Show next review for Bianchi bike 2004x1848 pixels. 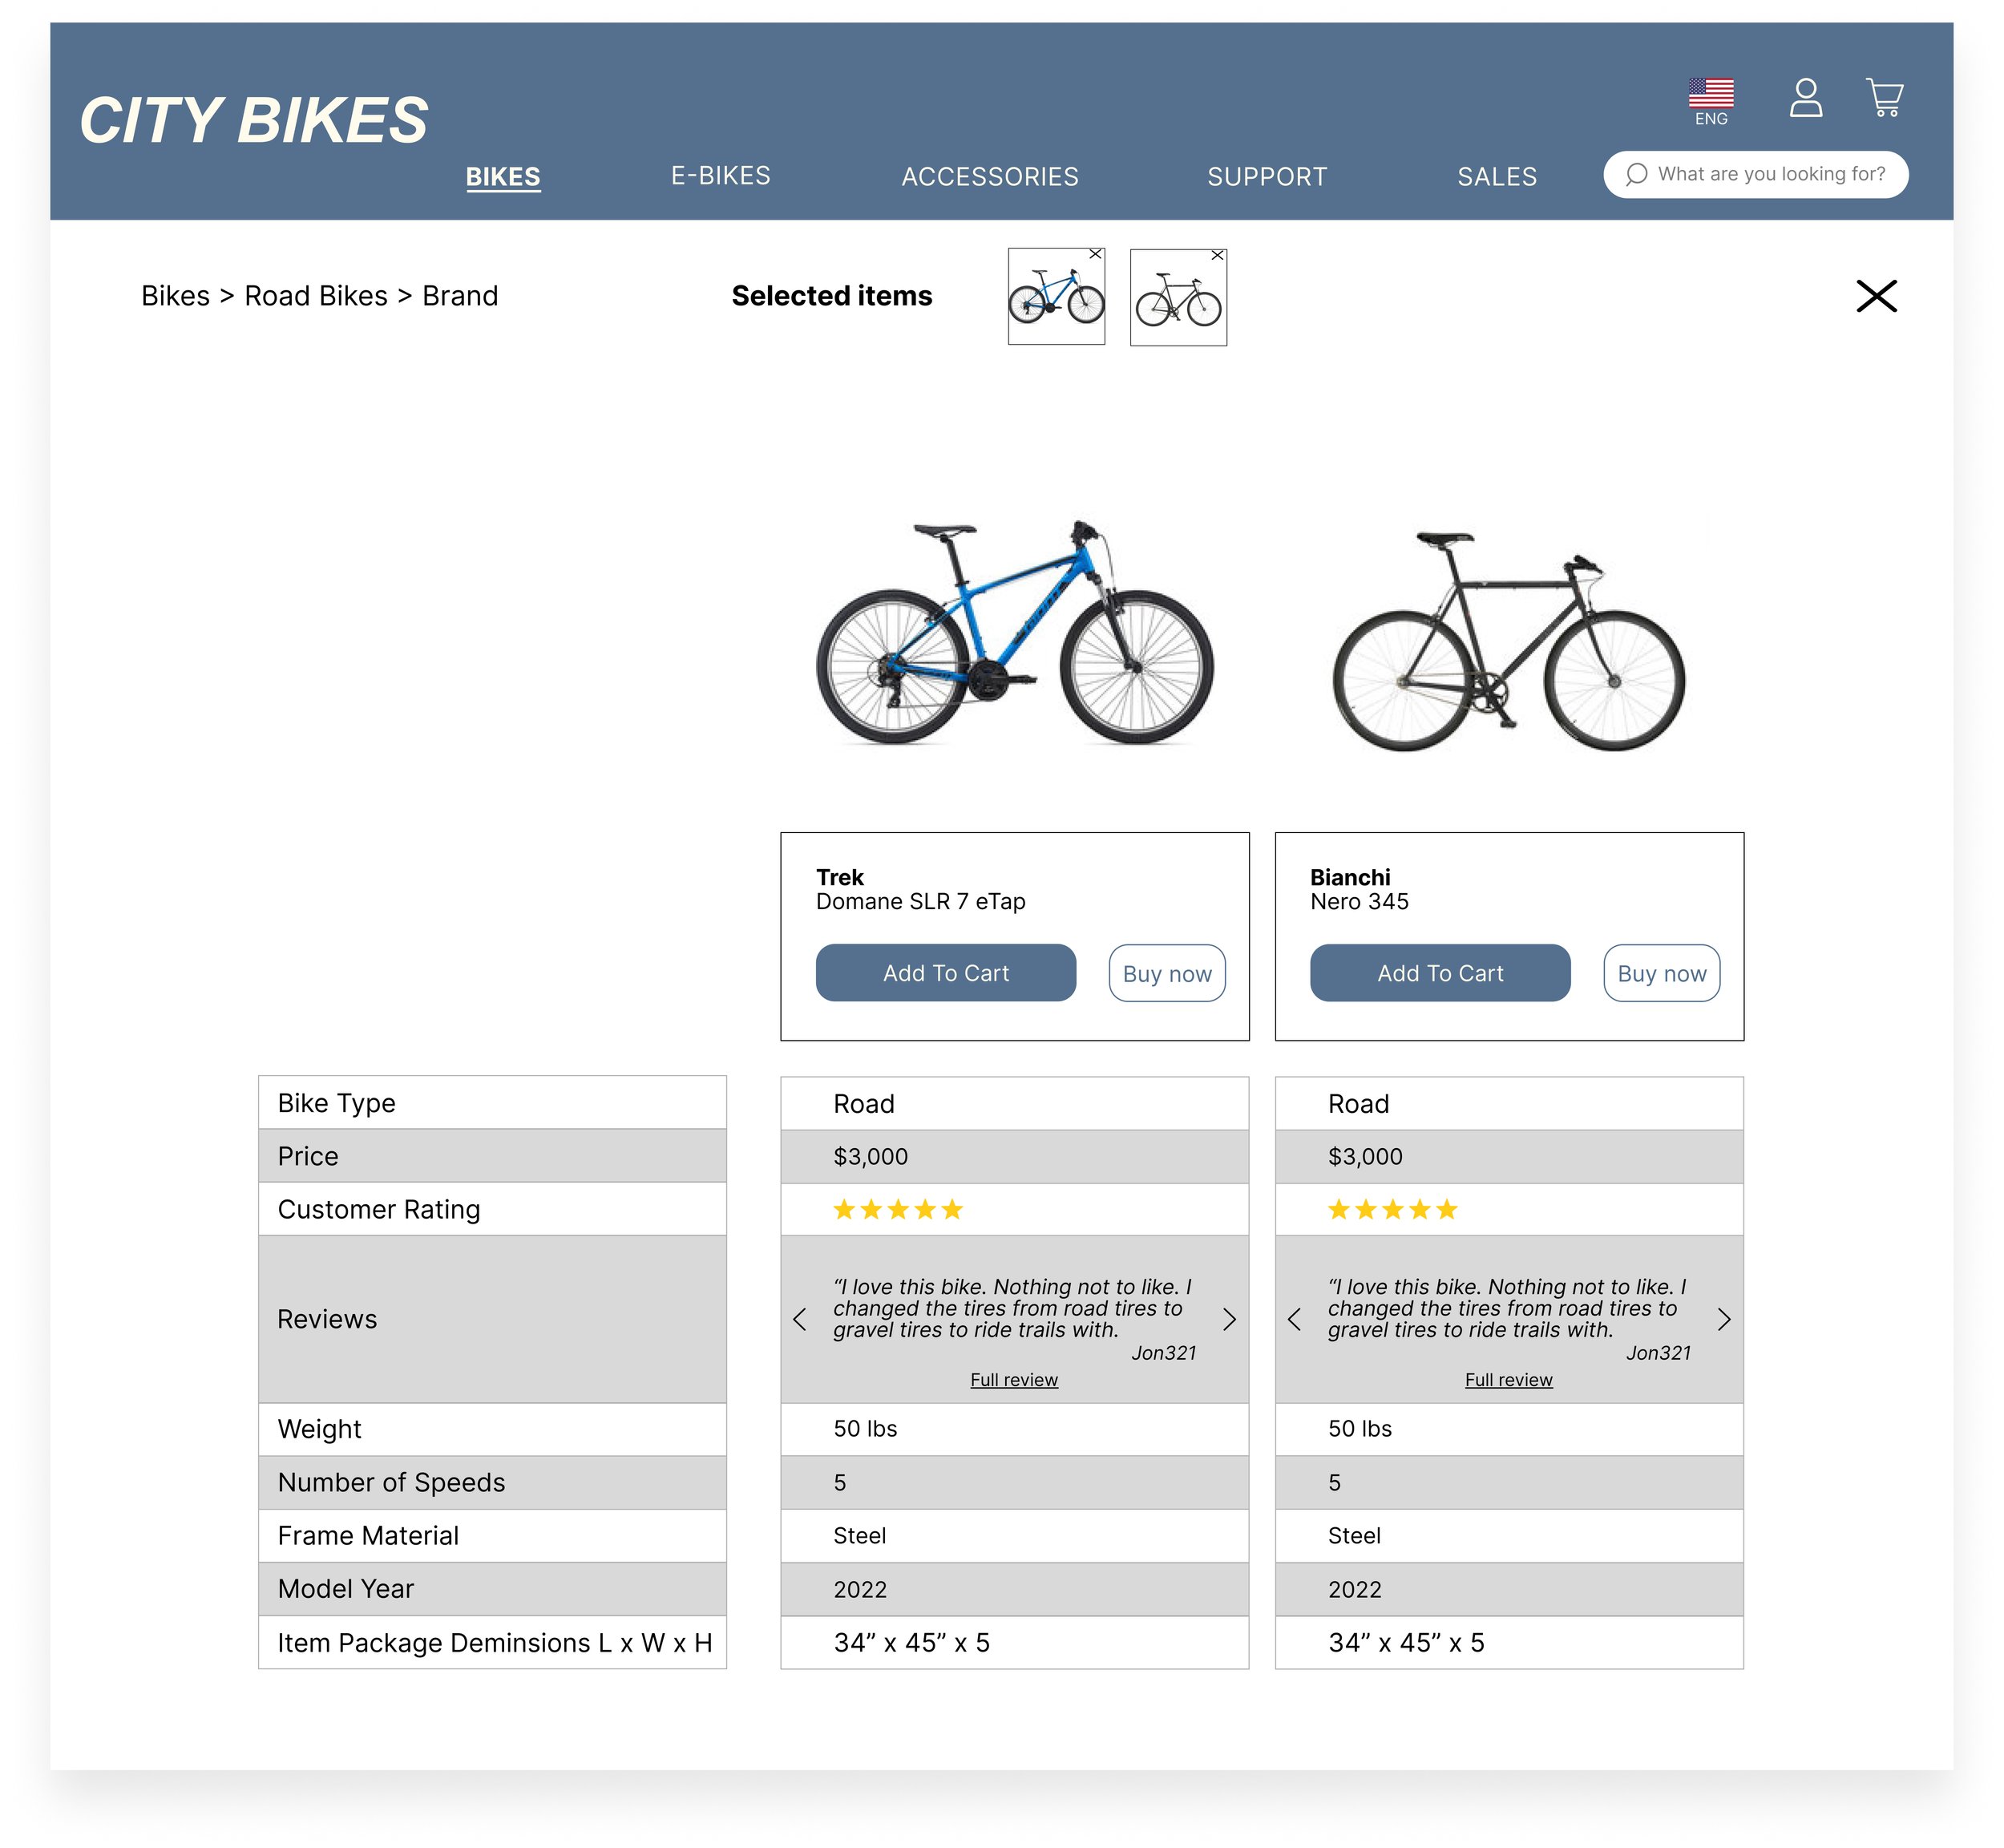(x=1724, y=1319)
